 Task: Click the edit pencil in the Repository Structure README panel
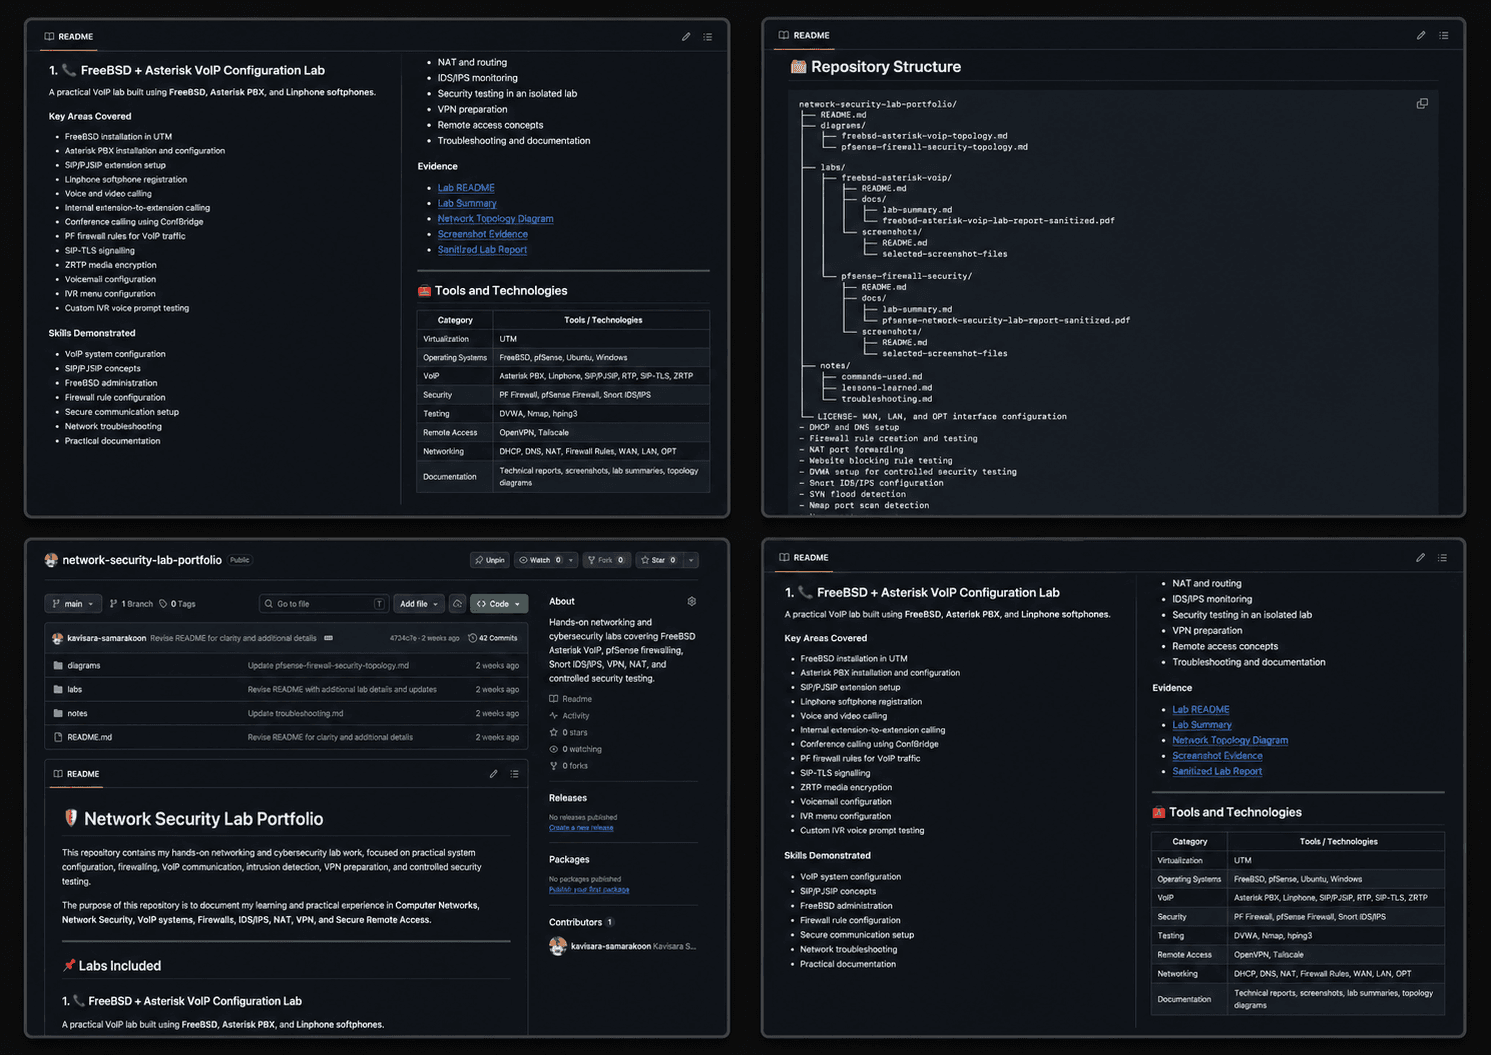coord(1421,35)
